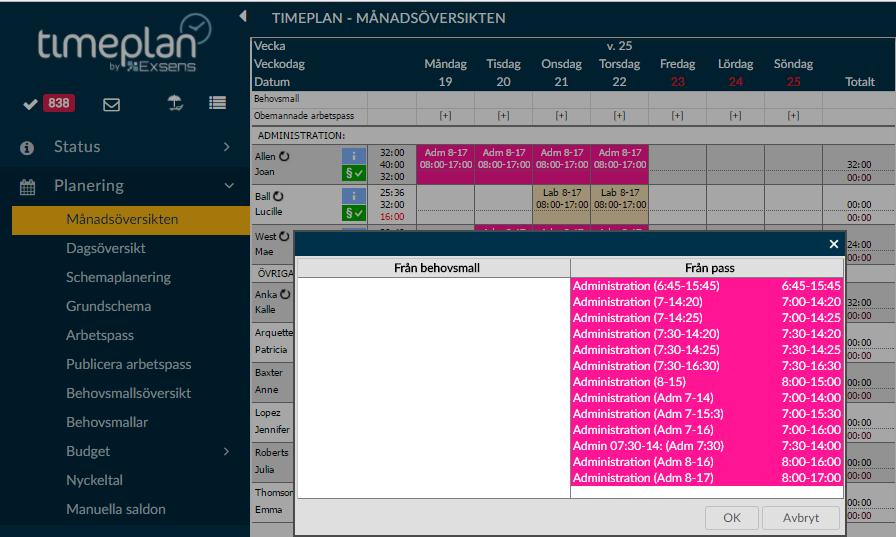Click the Status info icon
This screenshot has height=537, width=896.
click(x=27, y=148)
